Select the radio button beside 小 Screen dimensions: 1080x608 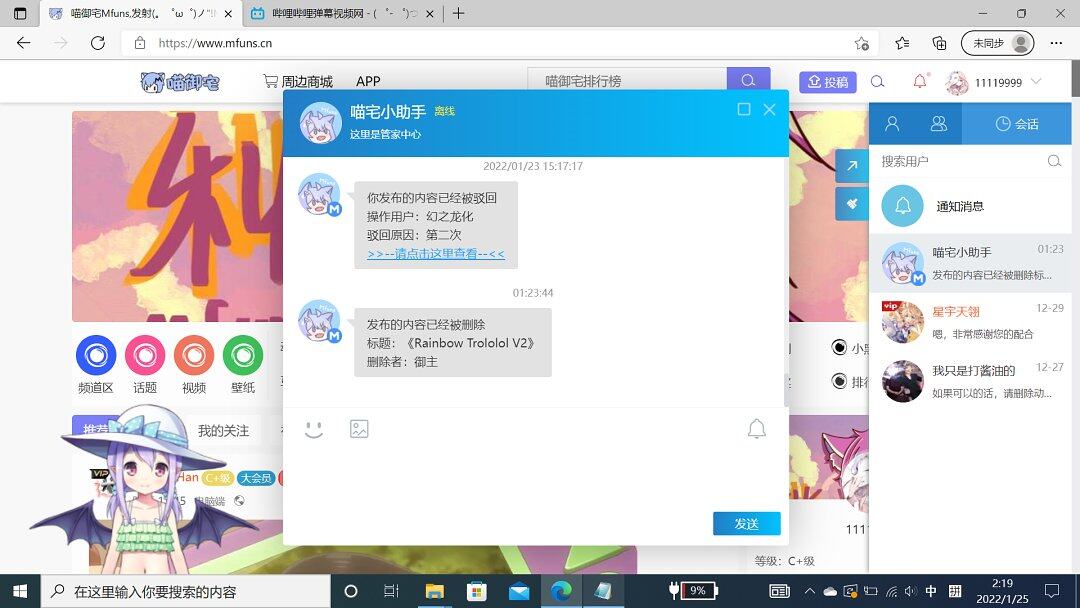tap(839, 348)
